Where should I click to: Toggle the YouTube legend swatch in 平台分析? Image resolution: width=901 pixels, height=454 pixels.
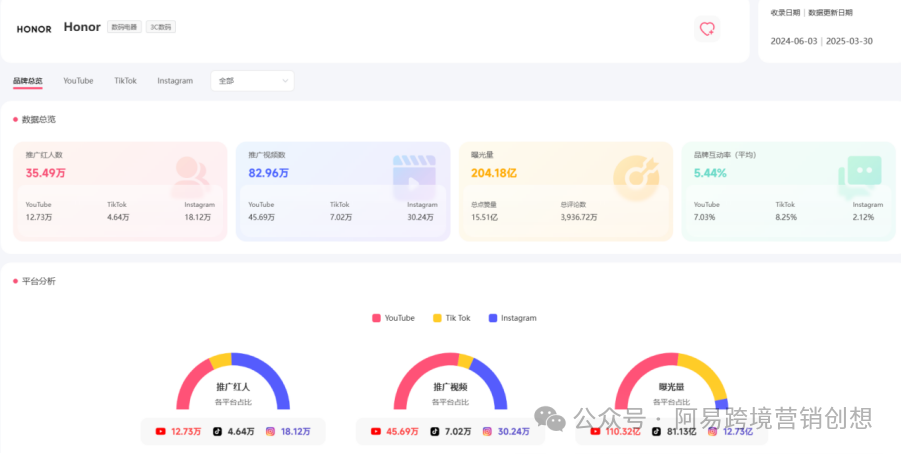376,318
